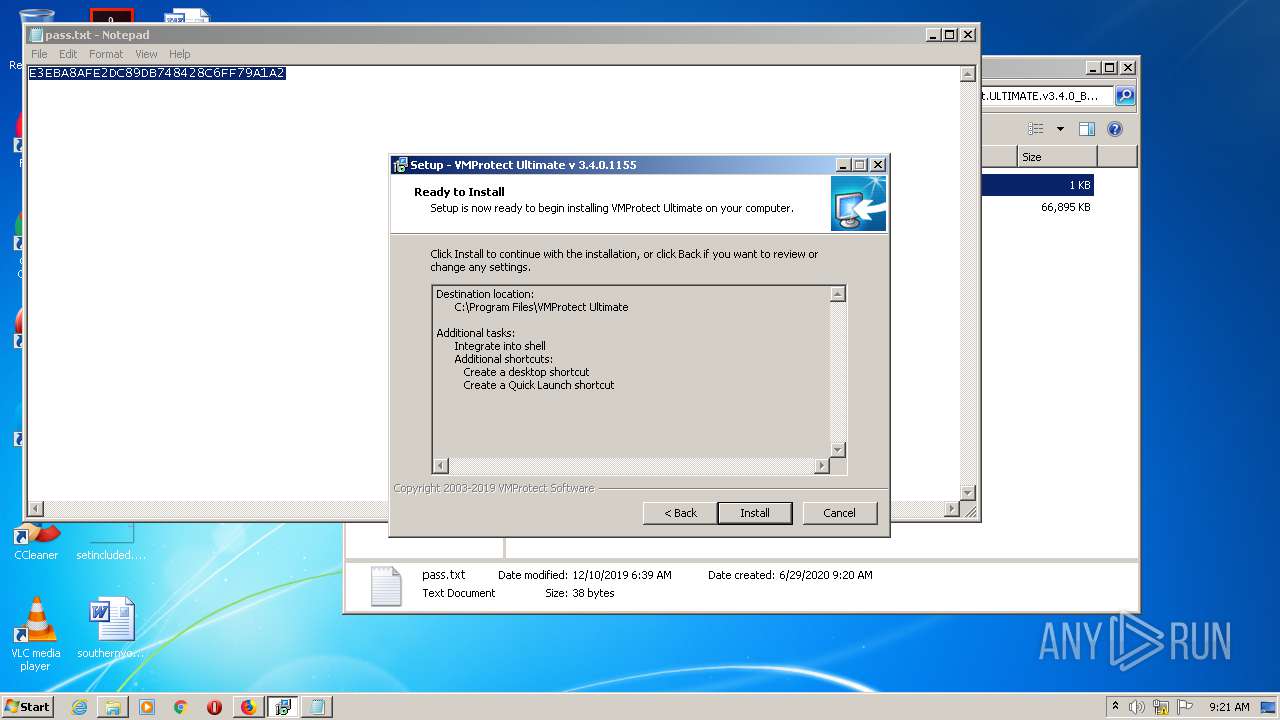
Task: Click the 9:21 AM system clock
Action: coord(1229,707)
